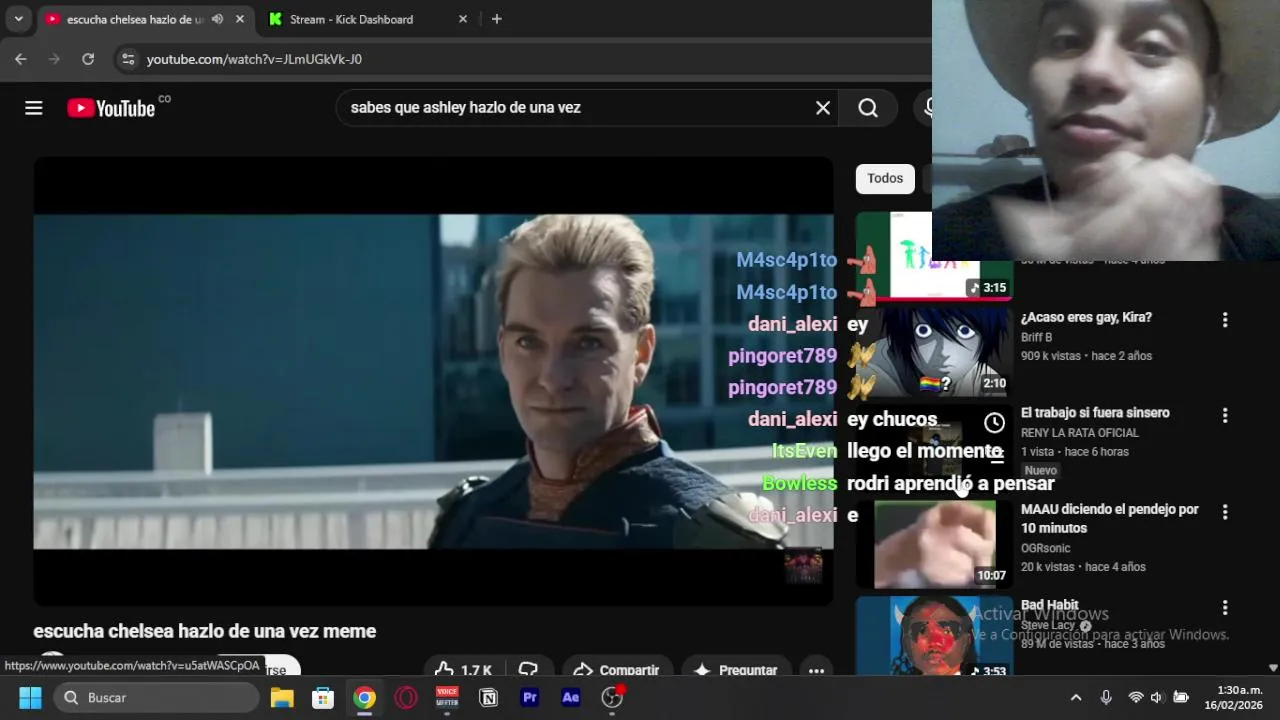Screen dimensions: 1280x720
Task: Dislike the video with thumbs down
Action: (x=528, y=670)
